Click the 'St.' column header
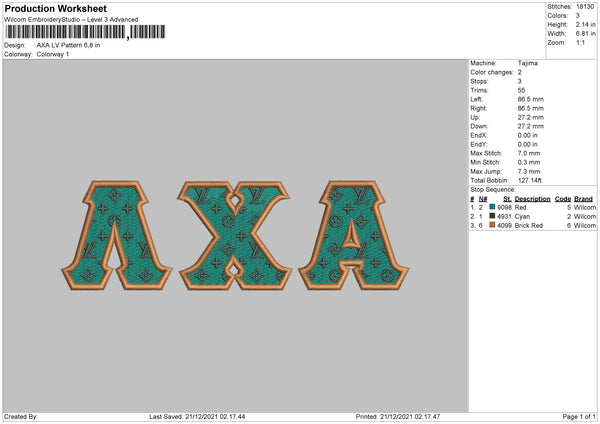This screenshot has height=424, width=600. [x=507, y=199]
